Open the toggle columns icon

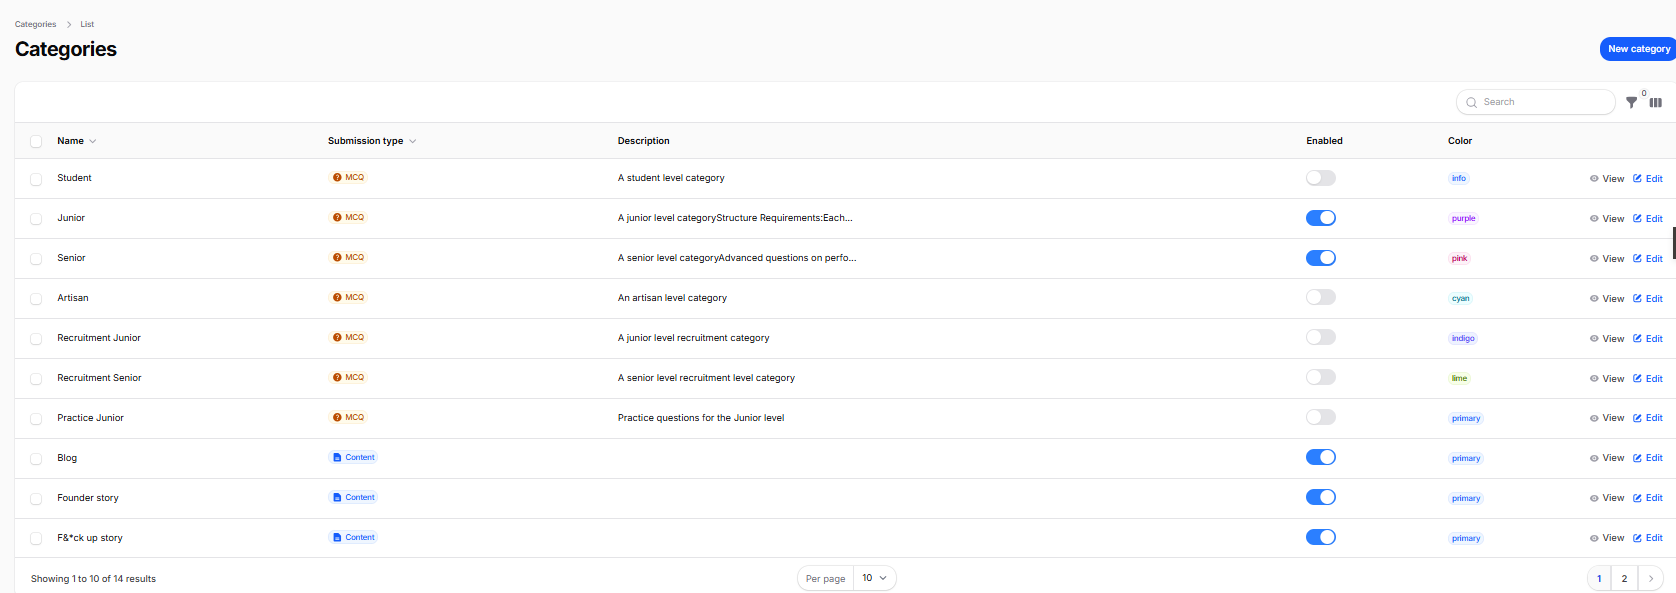(x=1656, y=102)
